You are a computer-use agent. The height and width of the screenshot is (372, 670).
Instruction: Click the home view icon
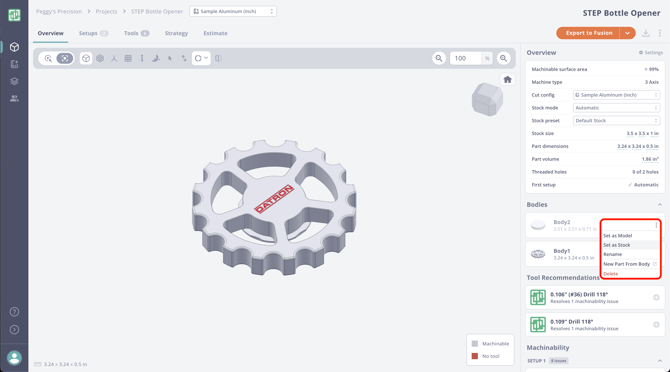point(507,79)
